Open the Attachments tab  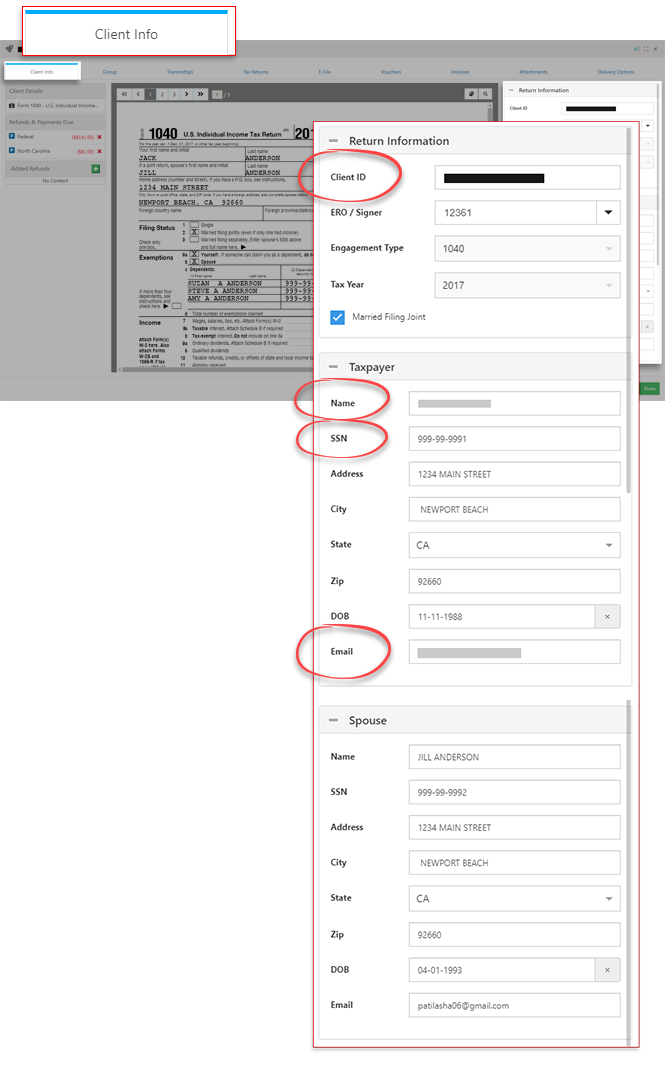click(x=533, y=72)
